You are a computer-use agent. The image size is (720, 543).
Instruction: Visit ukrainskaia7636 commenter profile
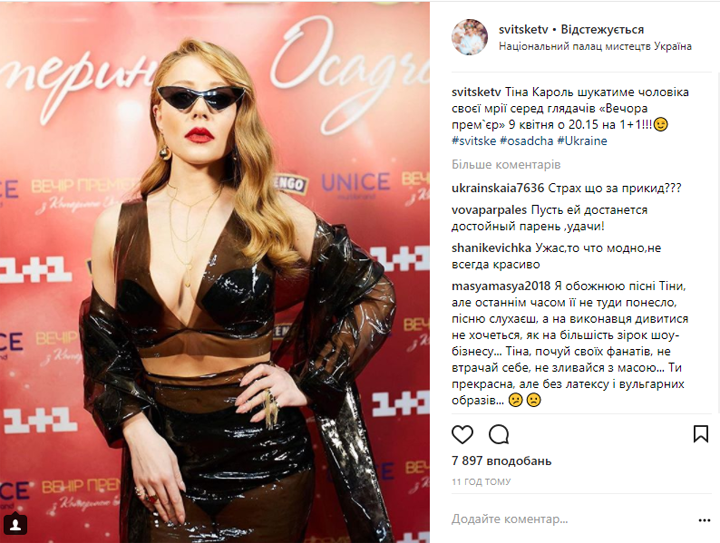pos(498,188)
